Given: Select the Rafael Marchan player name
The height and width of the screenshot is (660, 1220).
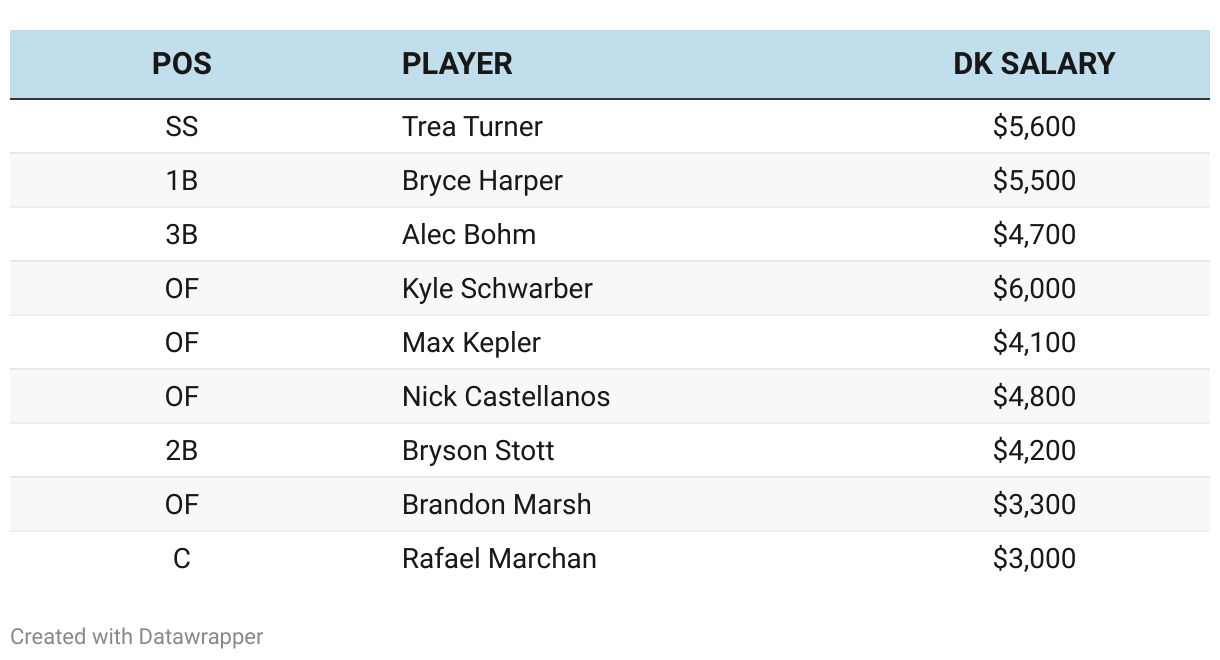Looking at the screenshot, I should tap(499, 559).
